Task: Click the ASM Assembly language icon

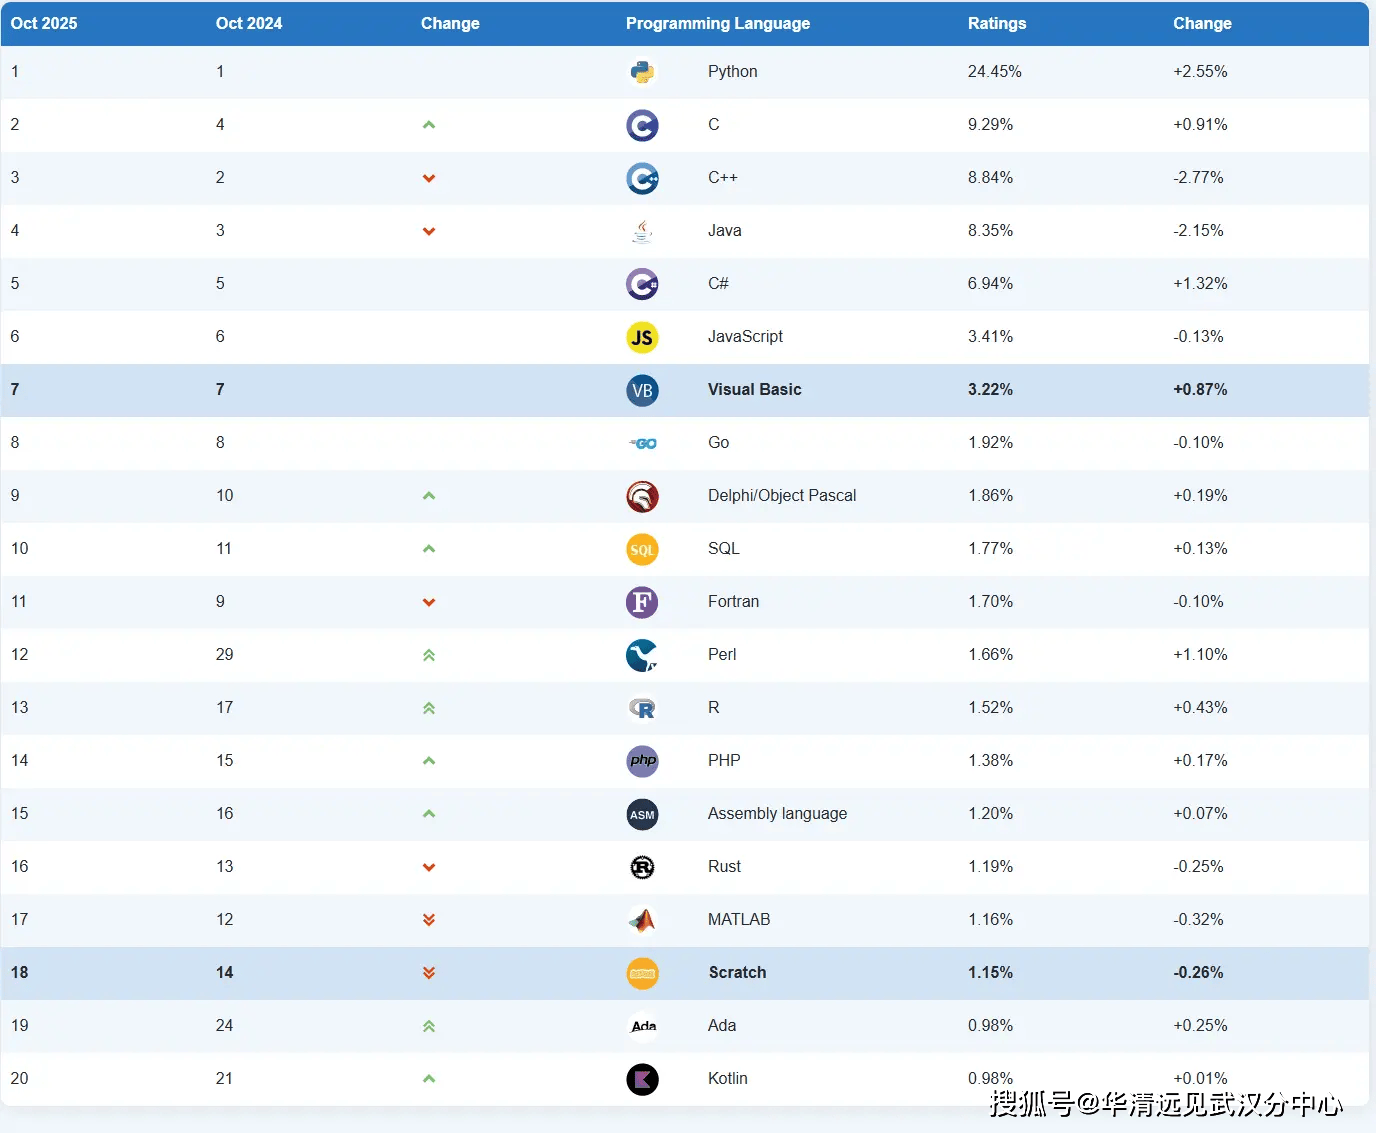Action: click(x=642, y=814)
